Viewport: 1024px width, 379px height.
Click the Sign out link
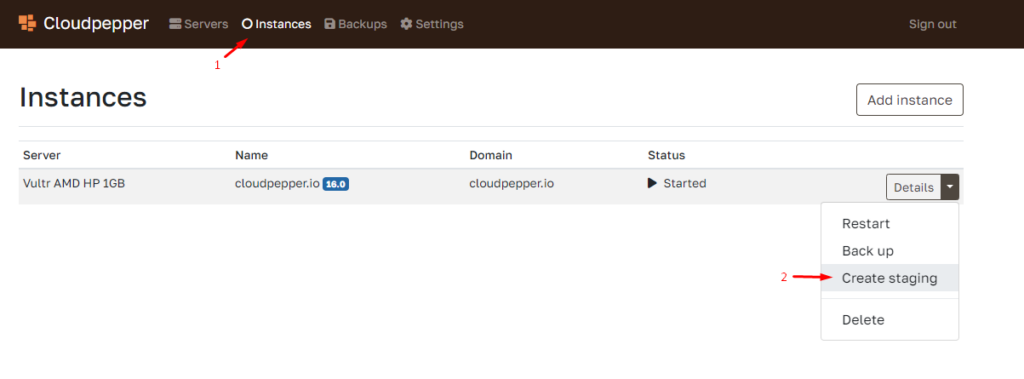click(x=933, y=24)
